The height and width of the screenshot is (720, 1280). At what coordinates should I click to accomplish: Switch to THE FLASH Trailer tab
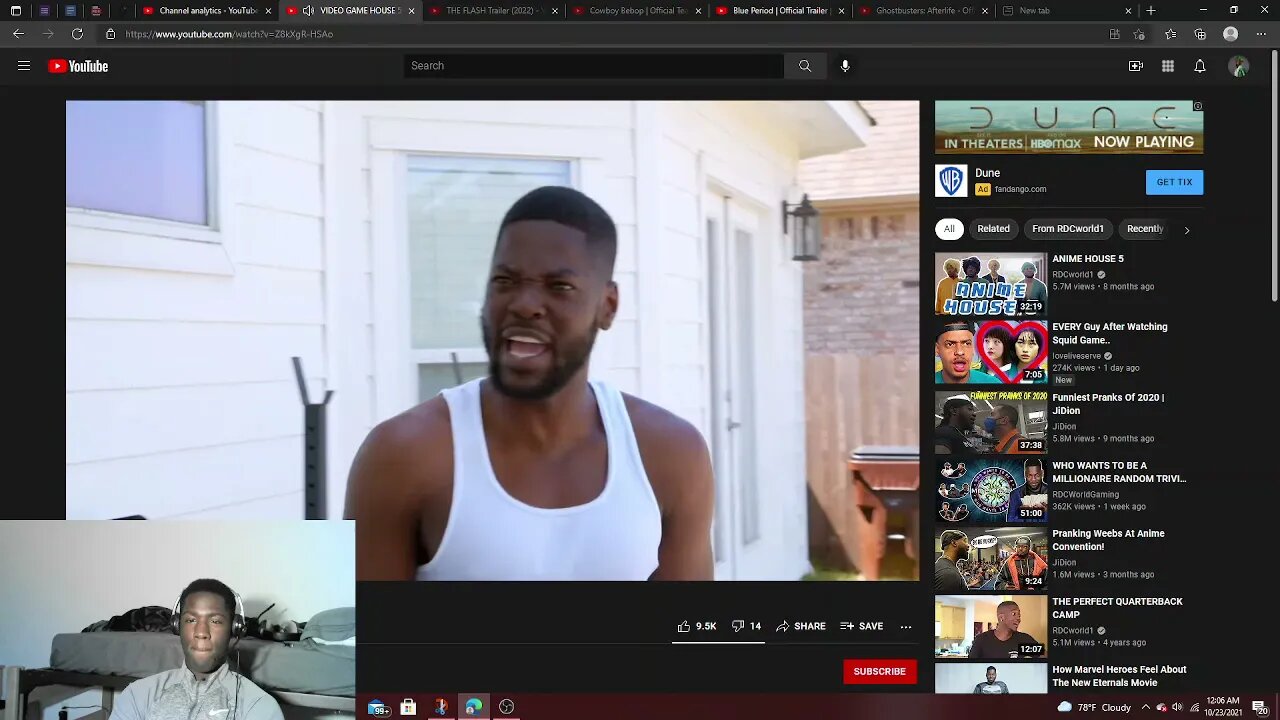coord(494,11)
